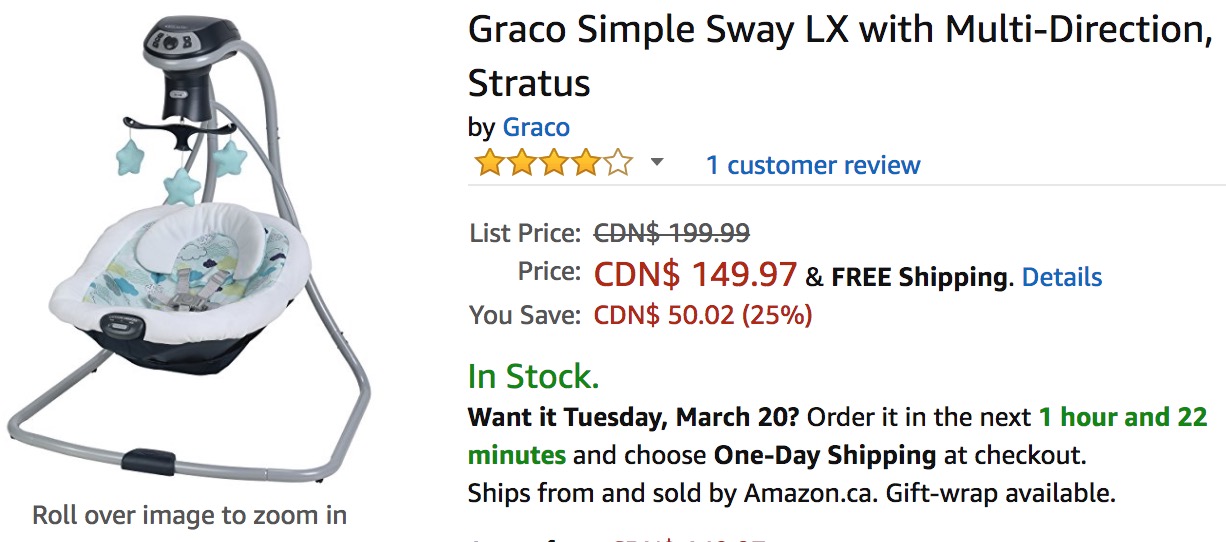Click the green In Stock text
Image resolution: width=1226 pixels, height=542 pixels.
point(534,376)
